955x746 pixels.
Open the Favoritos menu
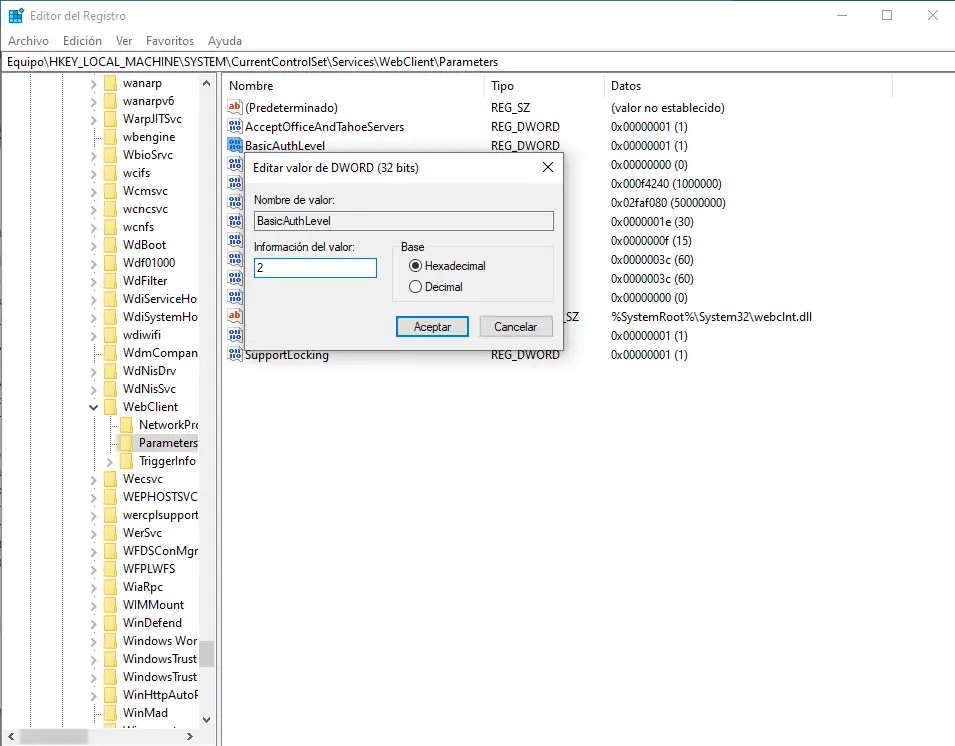pyautogui.click(x=170, y=41)
